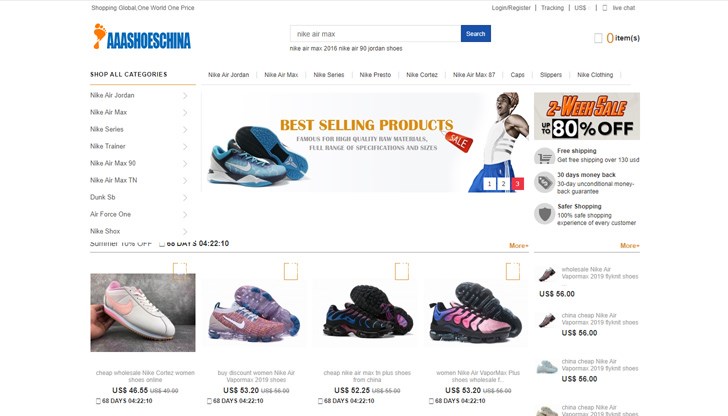Select banner slide 2 indicator
728x416 pixels.
(503, 184)
